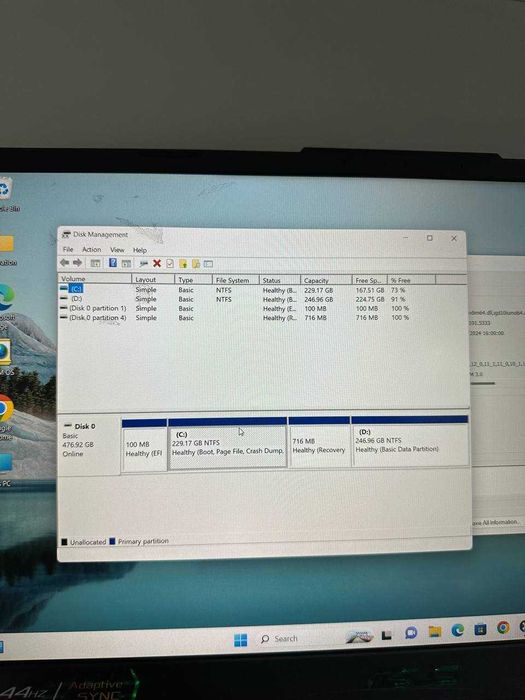525x700 pixels.
Task: Toggle the Show/Hide Console Tree toolbar icon
Action: pyautogui.click(x=95, y=263)
